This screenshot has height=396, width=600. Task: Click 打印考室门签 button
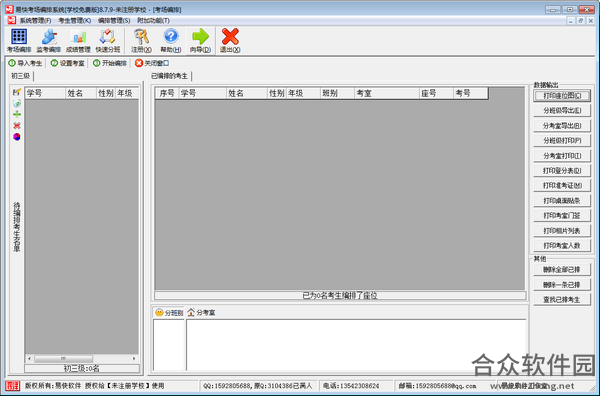tap(562, 215)
